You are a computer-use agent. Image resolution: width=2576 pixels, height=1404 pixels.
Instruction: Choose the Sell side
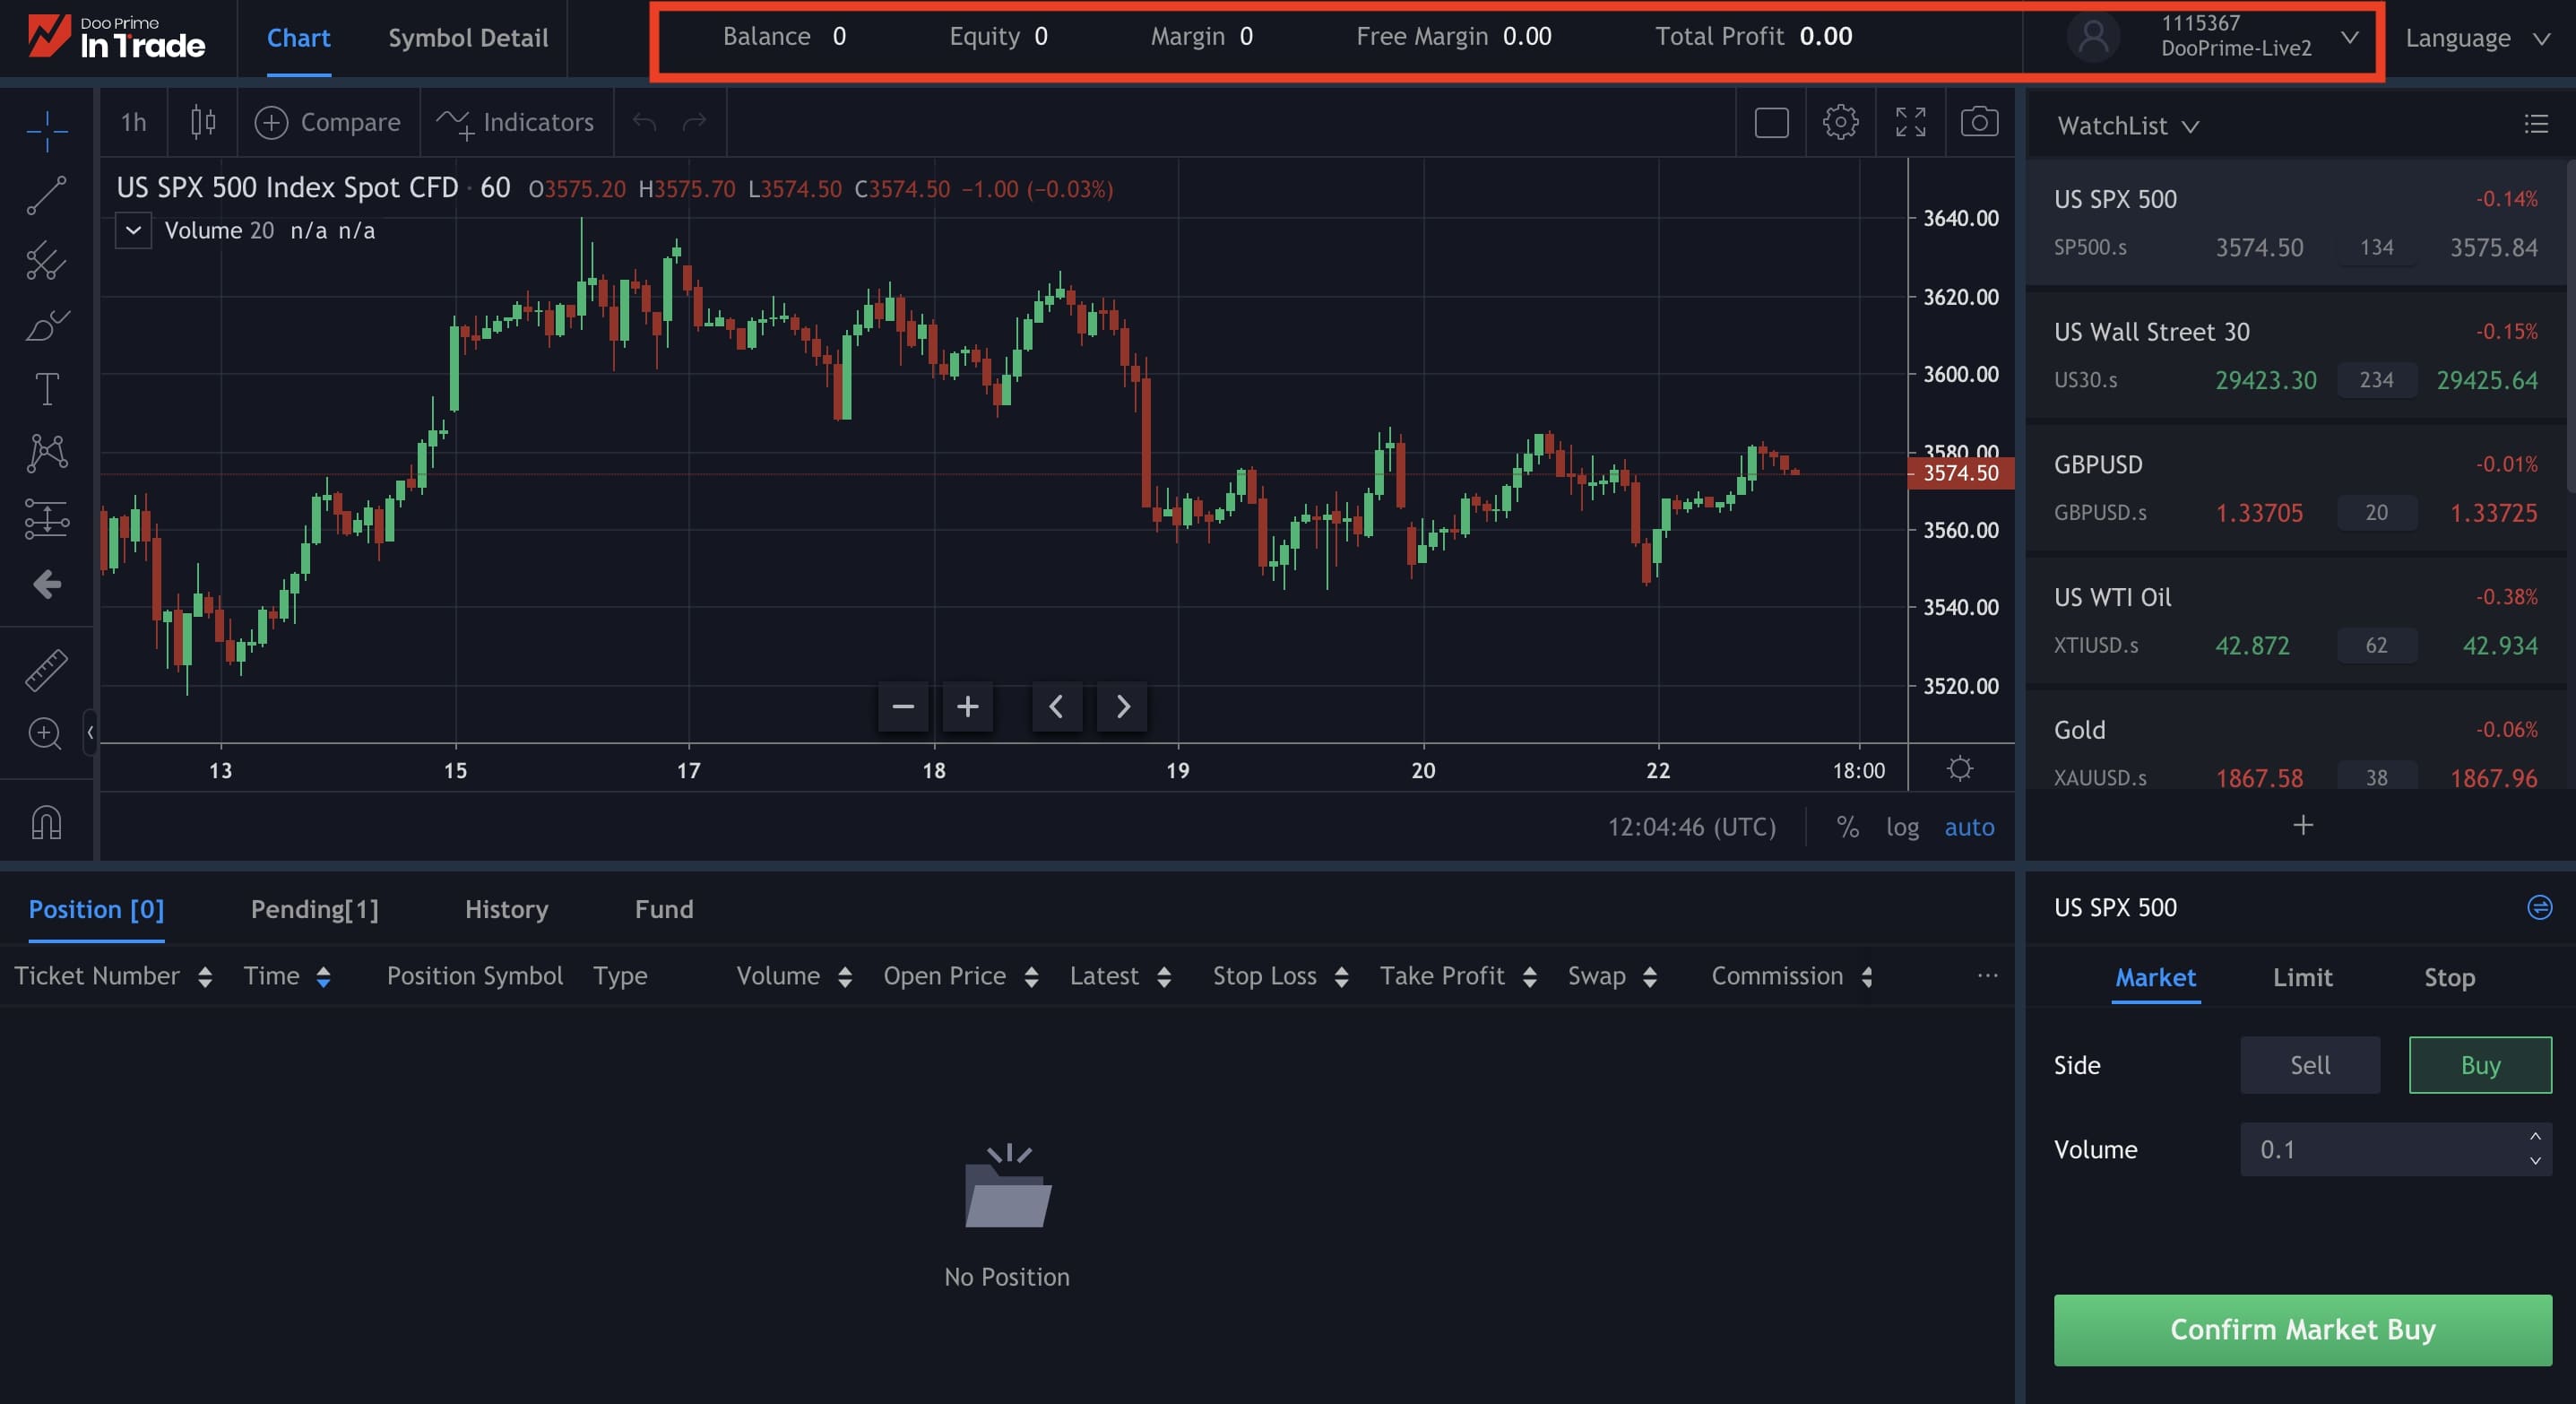(2310, 1065)
